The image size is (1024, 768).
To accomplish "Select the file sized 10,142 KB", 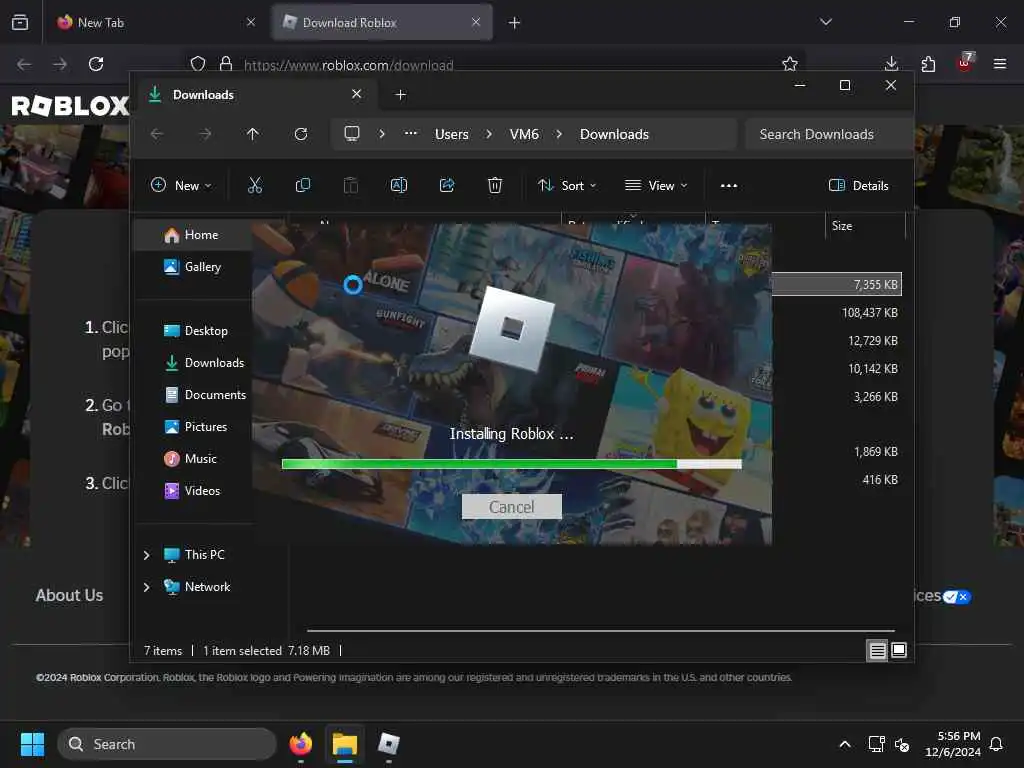I will tap(873, 369).
